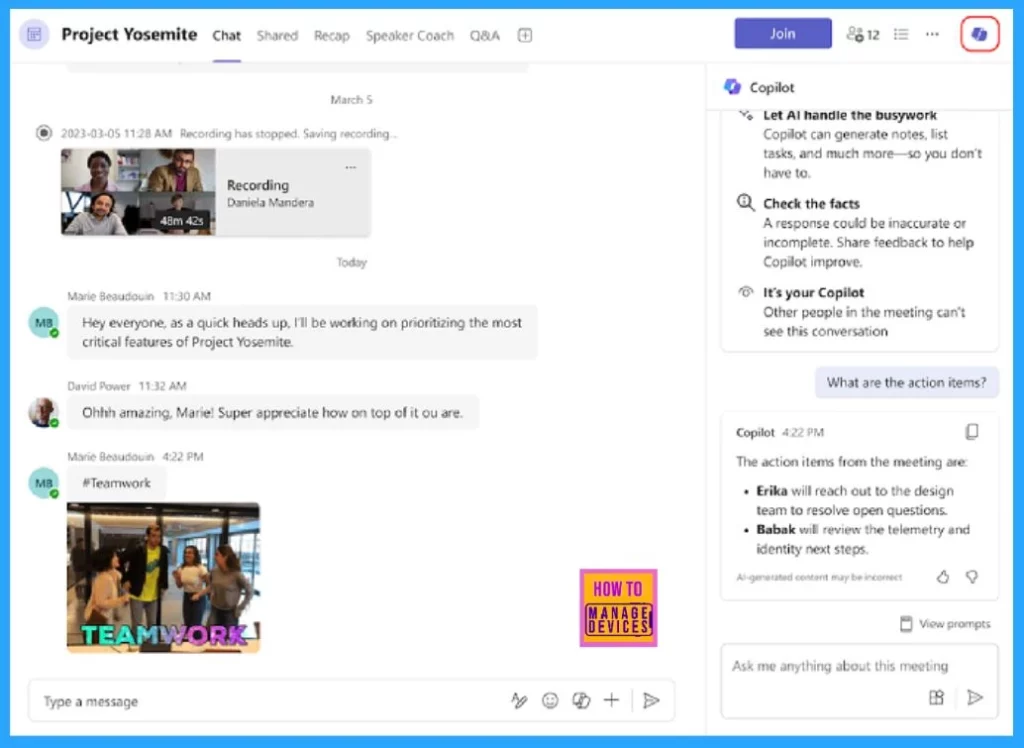The image size is (1024, 748).
Task: Open the list view icon in header
Action: click(x=901, y=34)
